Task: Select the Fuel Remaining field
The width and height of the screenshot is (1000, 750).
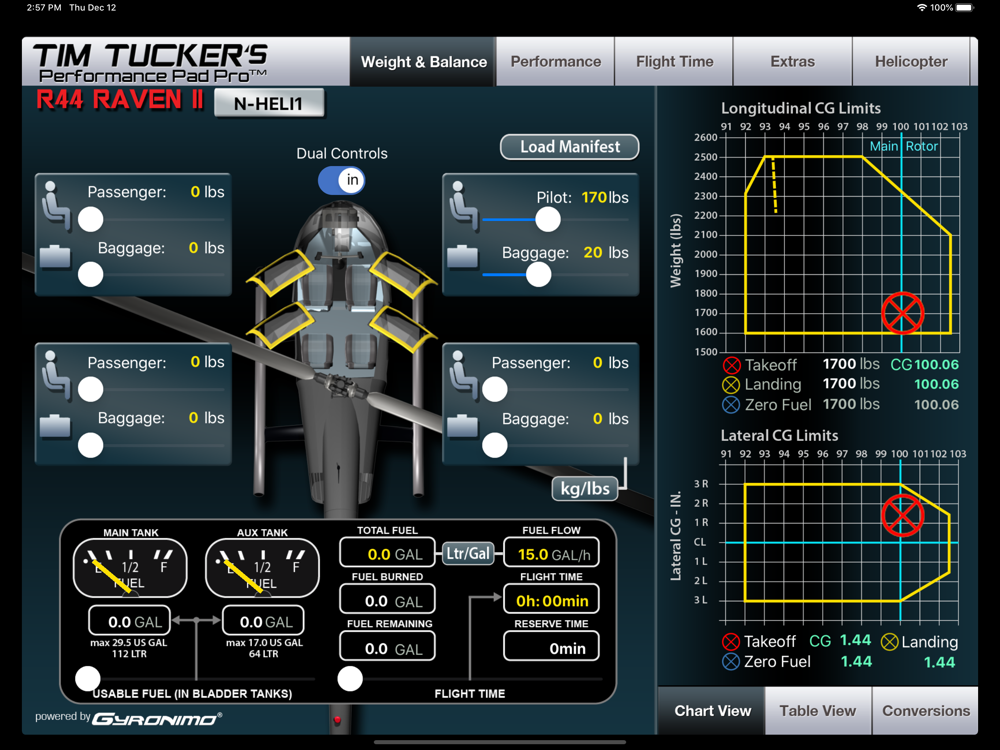Action: pos(387,647)
